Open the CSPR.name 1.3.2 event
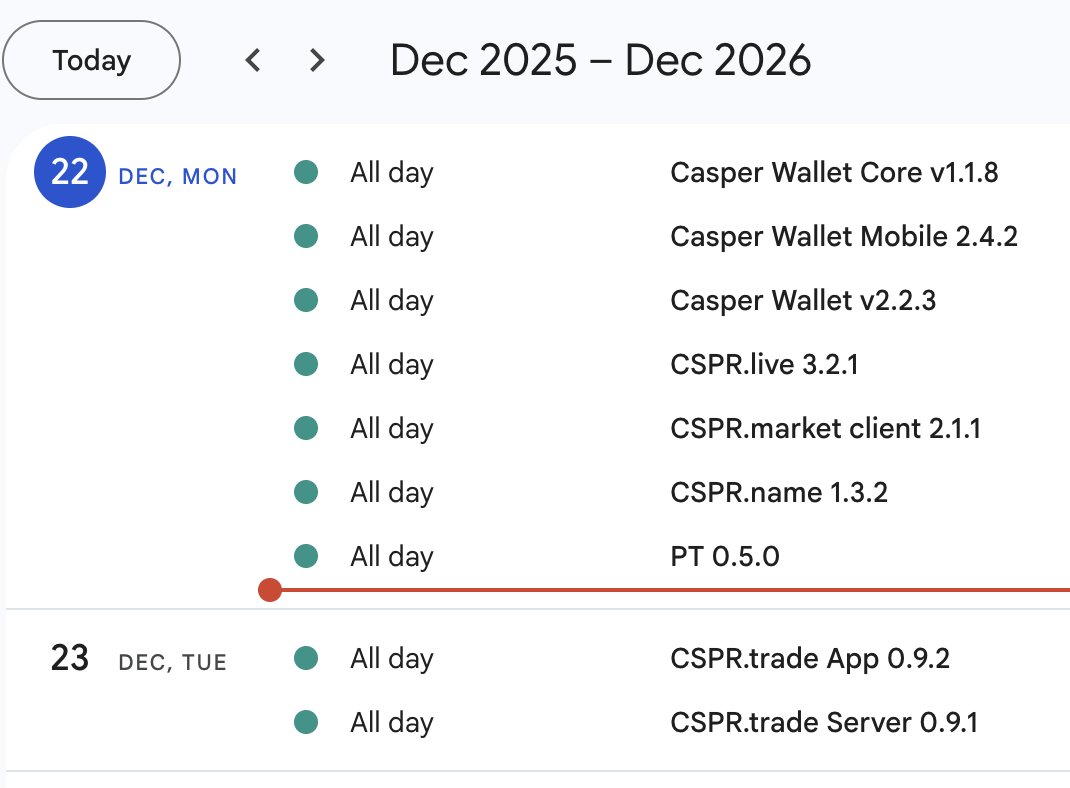The width and height of the screenshot is (1070, 788). [x=779, y=493]
